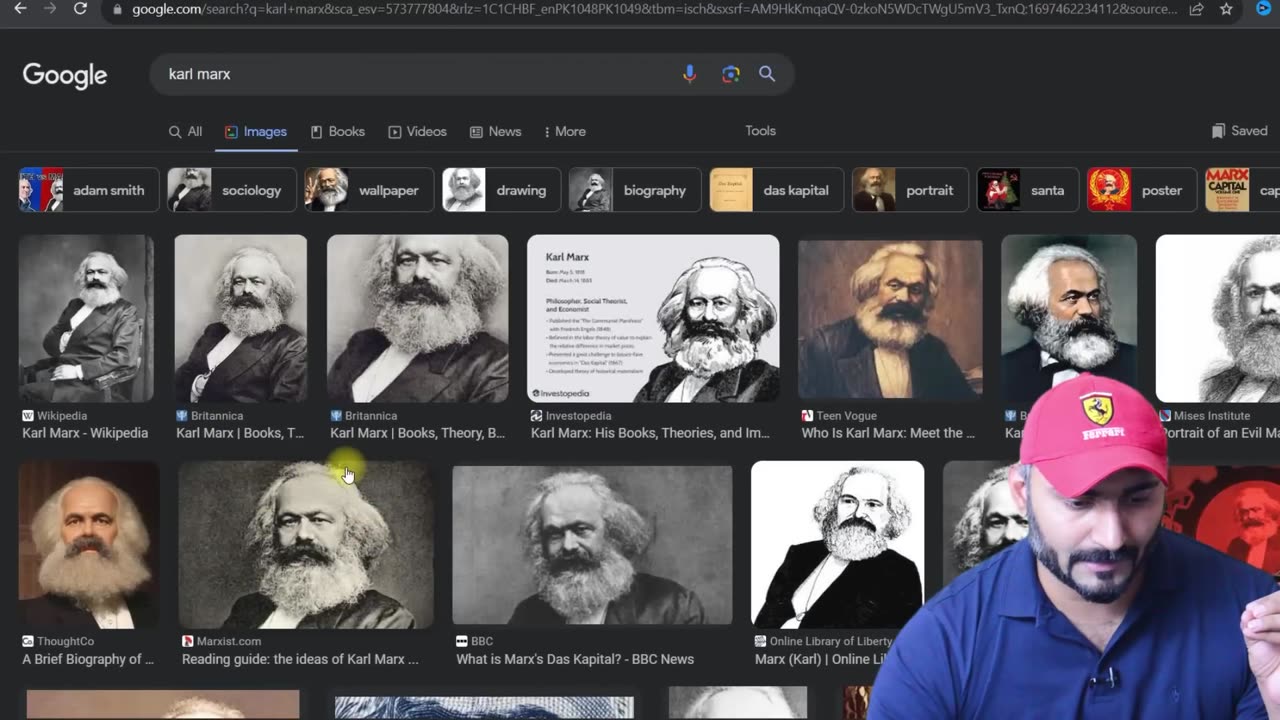The height and width of the screenshot is (720, 1280).
Task: Filter by the drawing chip
Action: click(502, 190)
